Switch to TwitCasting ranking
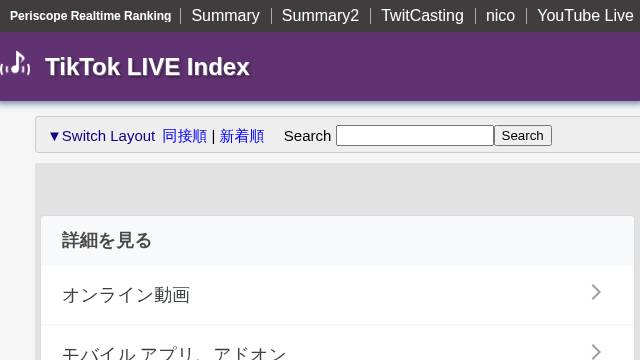The height and width of the screenshot is (360, 640). coord(422,16)
